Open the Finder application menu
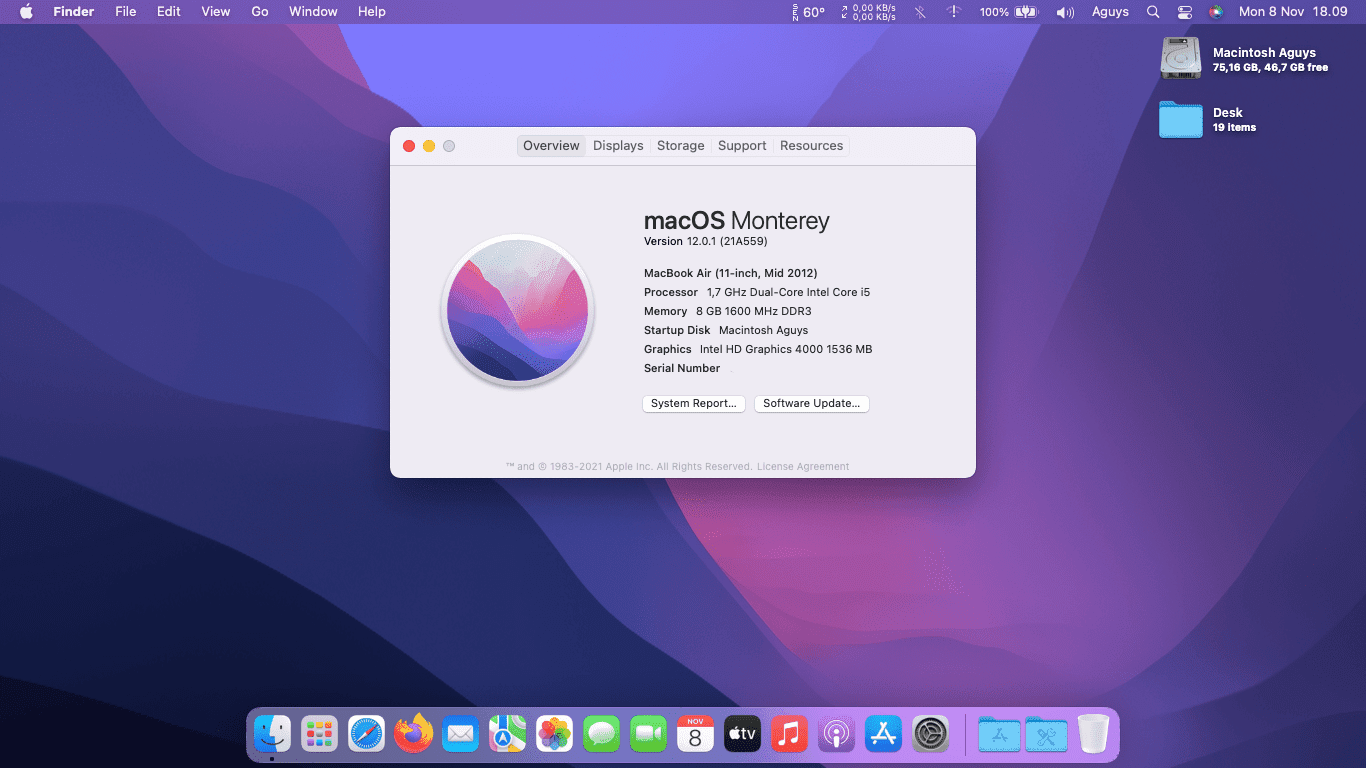The image size is (1366, 768). 73,12
